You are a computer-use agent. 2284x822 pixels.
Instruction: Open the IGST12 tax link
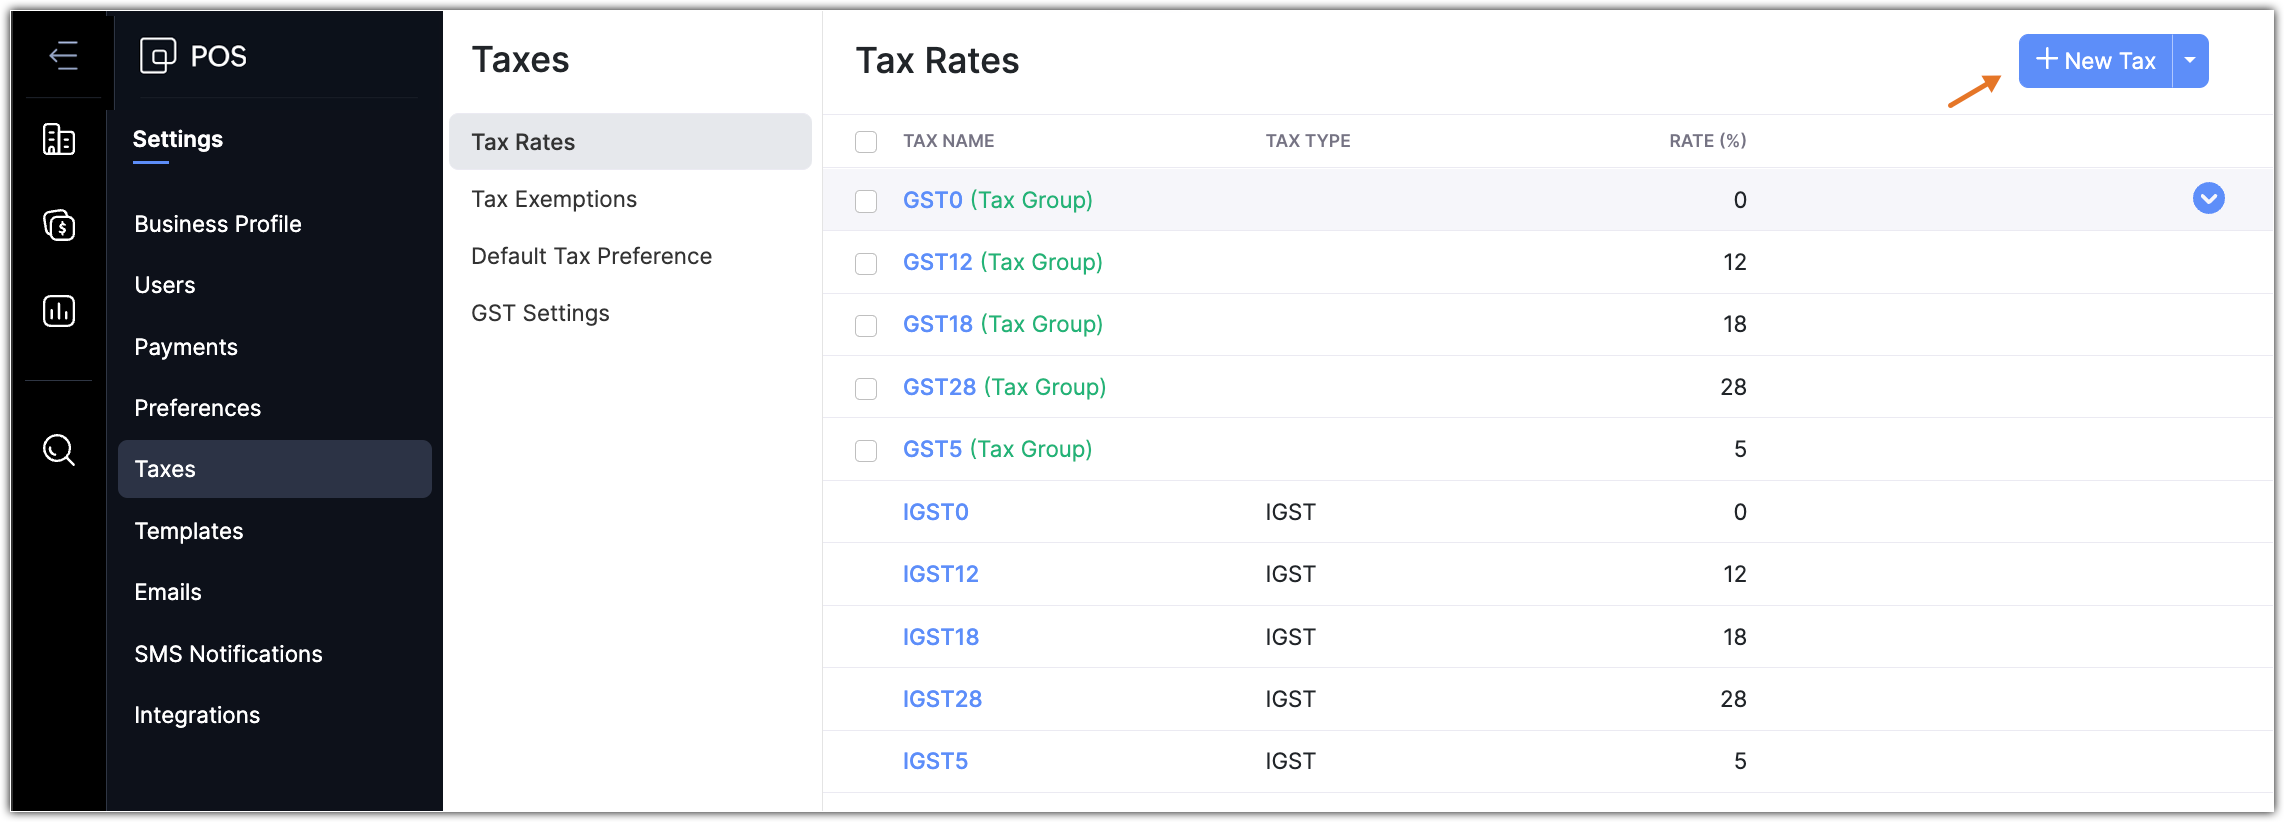coord(940,574)
